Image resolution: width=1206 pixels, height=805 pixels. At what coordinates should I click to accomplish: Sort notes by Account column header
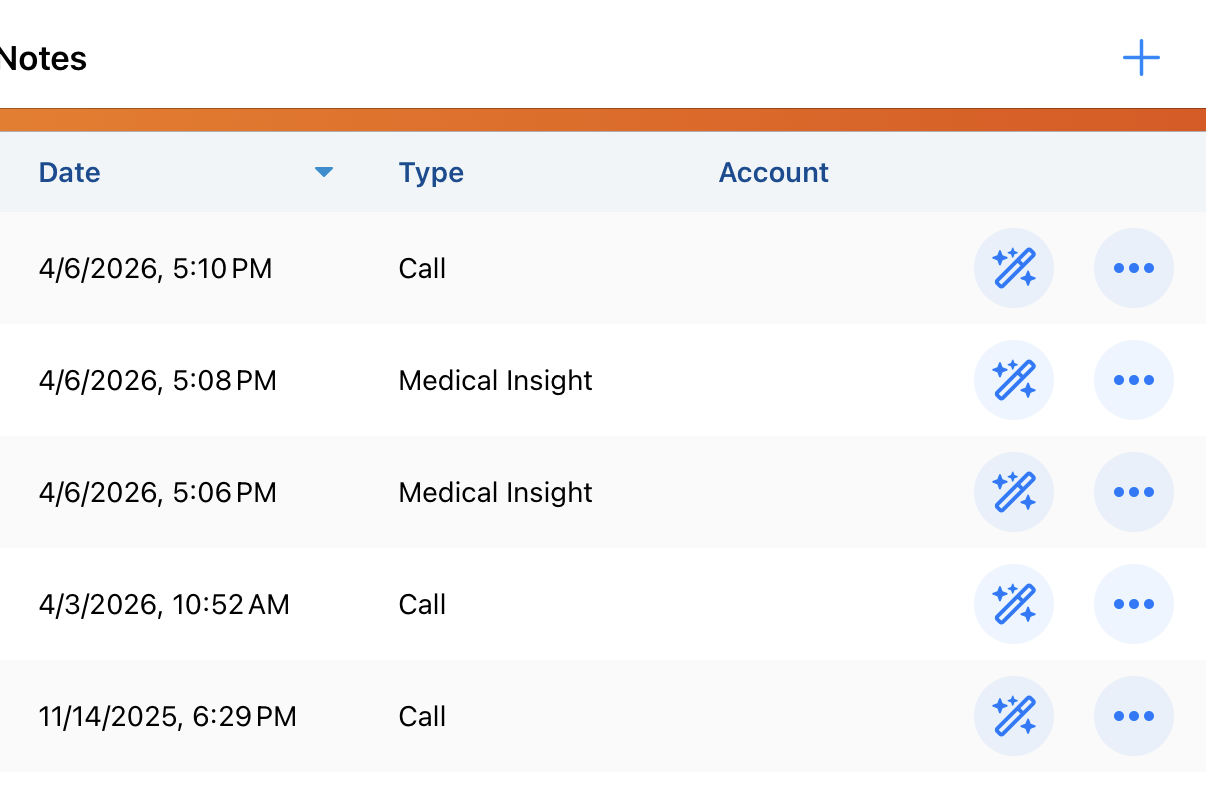coord(773,172)
